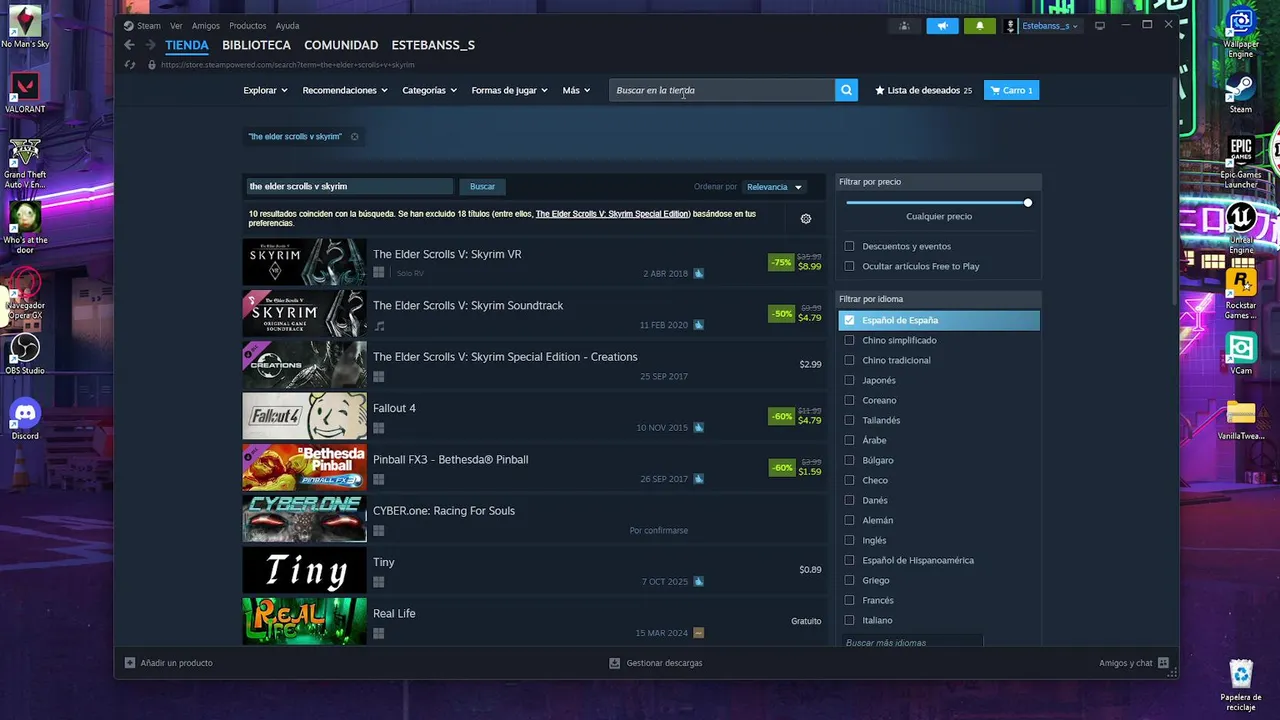Screen dimensions: 1280x720
Task: Select the Epic Games Launcher desktop icon
Action: click(1240, 162)
